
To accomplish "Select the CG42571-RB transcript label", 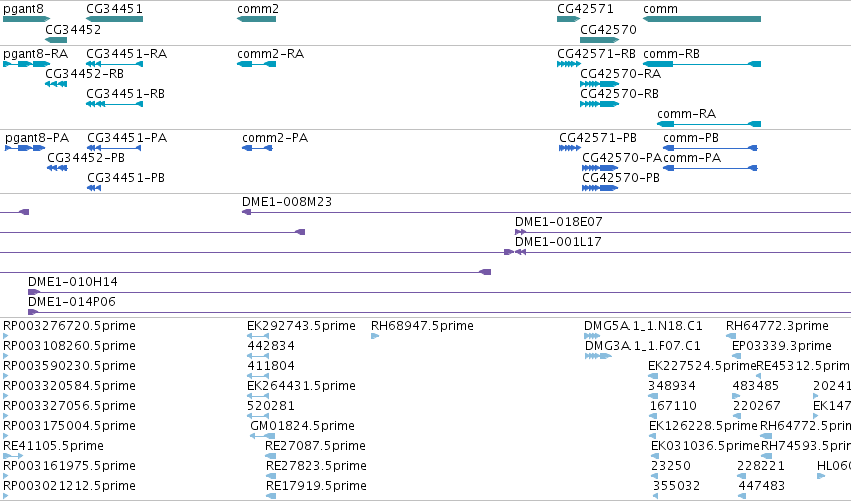I will [596, 53].
